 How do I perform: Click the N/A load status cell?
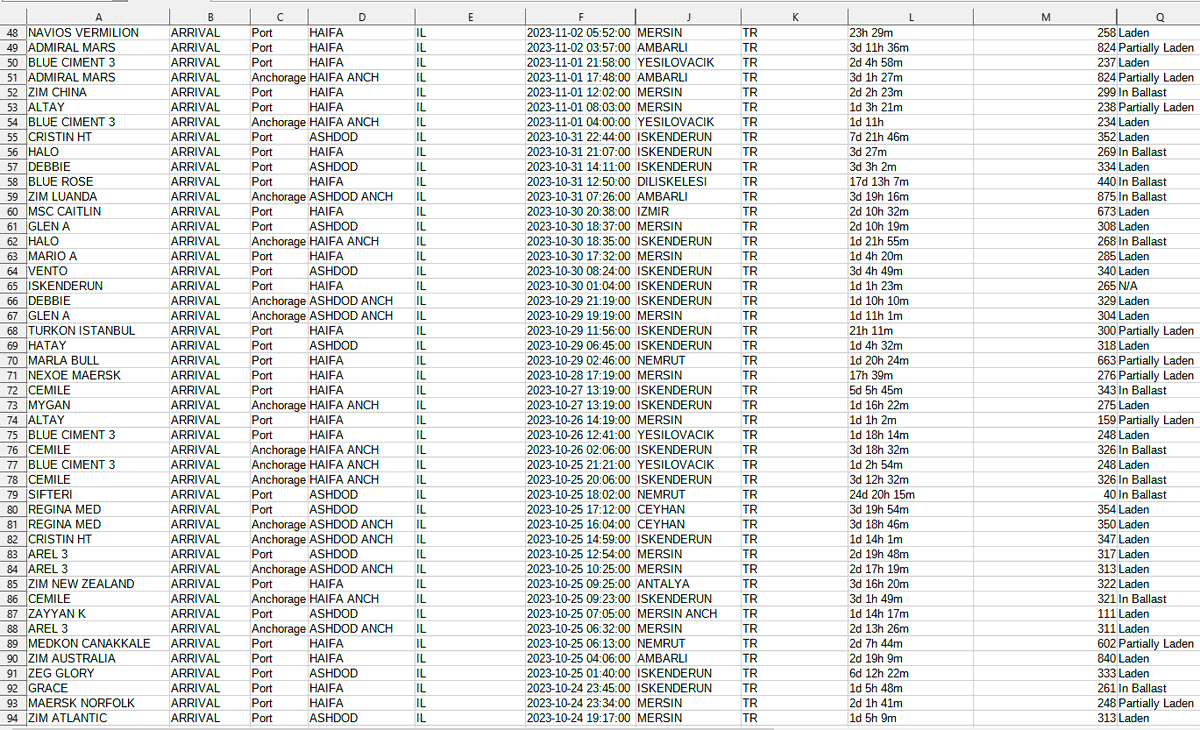click(x=1158, y=286)
